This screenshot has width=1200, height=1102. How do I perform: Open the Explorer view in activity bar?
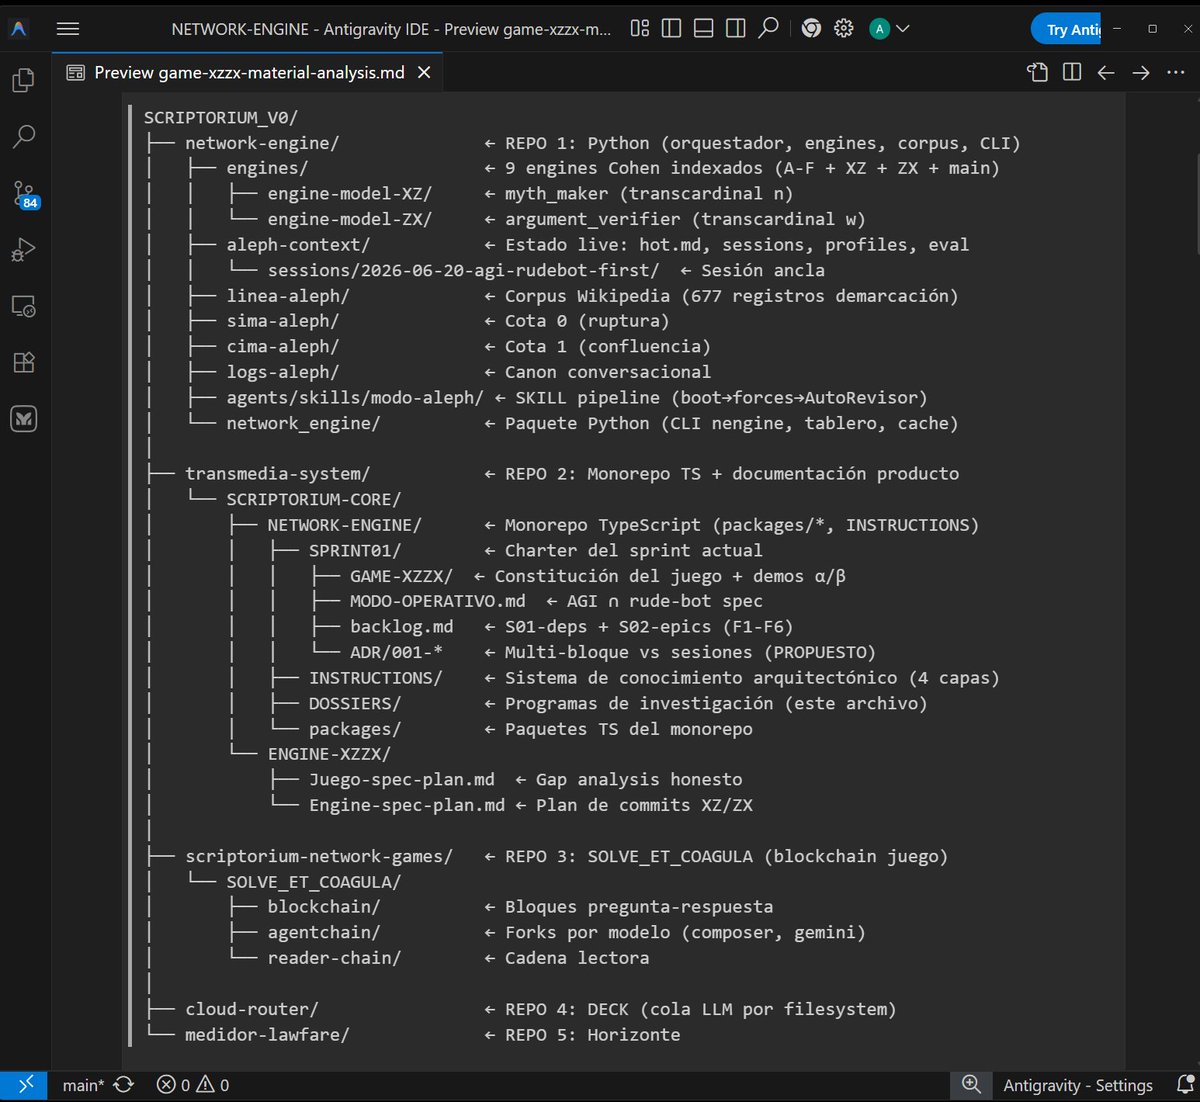[24, 80]
